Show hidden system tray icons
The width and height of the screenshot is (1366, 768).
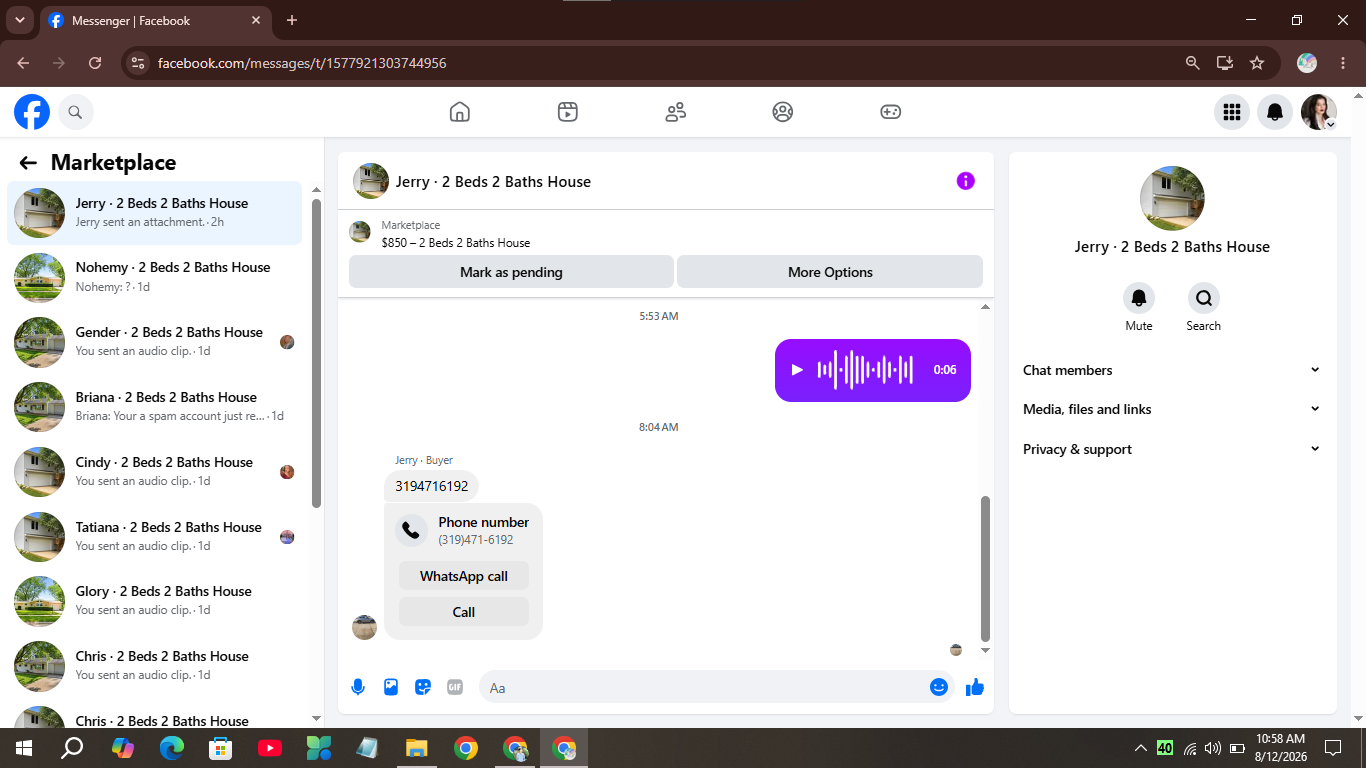point(1140,747)
